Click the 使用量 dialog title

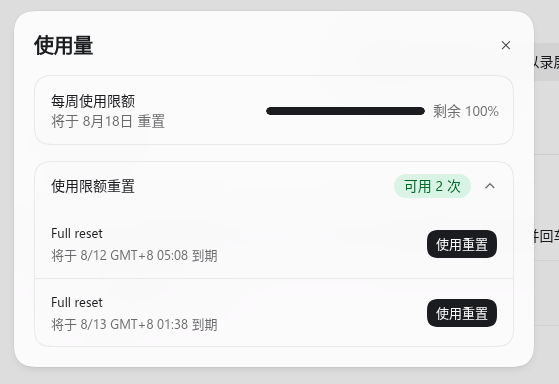tap(63, 45)
